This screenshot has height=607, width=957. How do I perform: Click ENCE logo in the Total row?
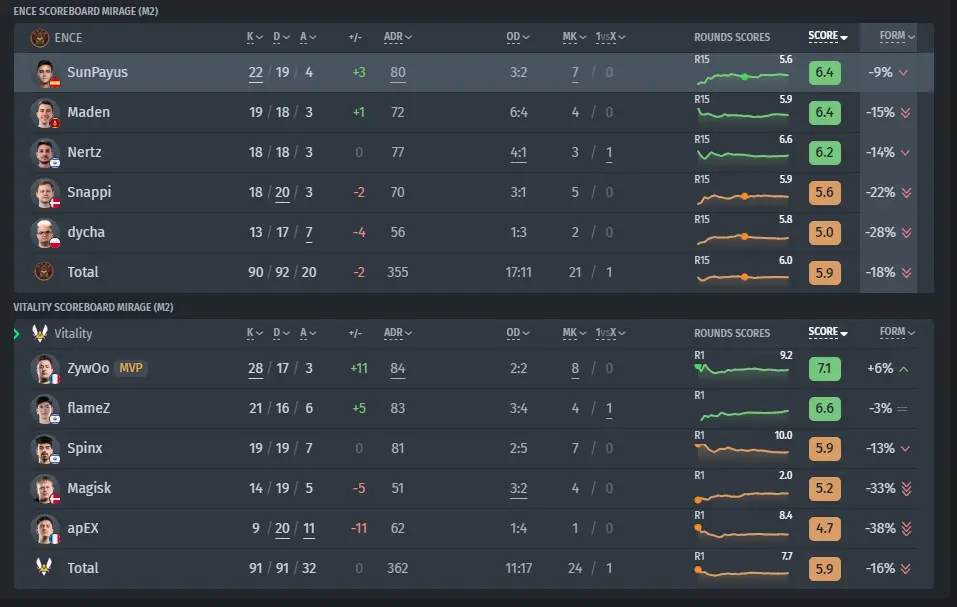click(x=44, y=271)
